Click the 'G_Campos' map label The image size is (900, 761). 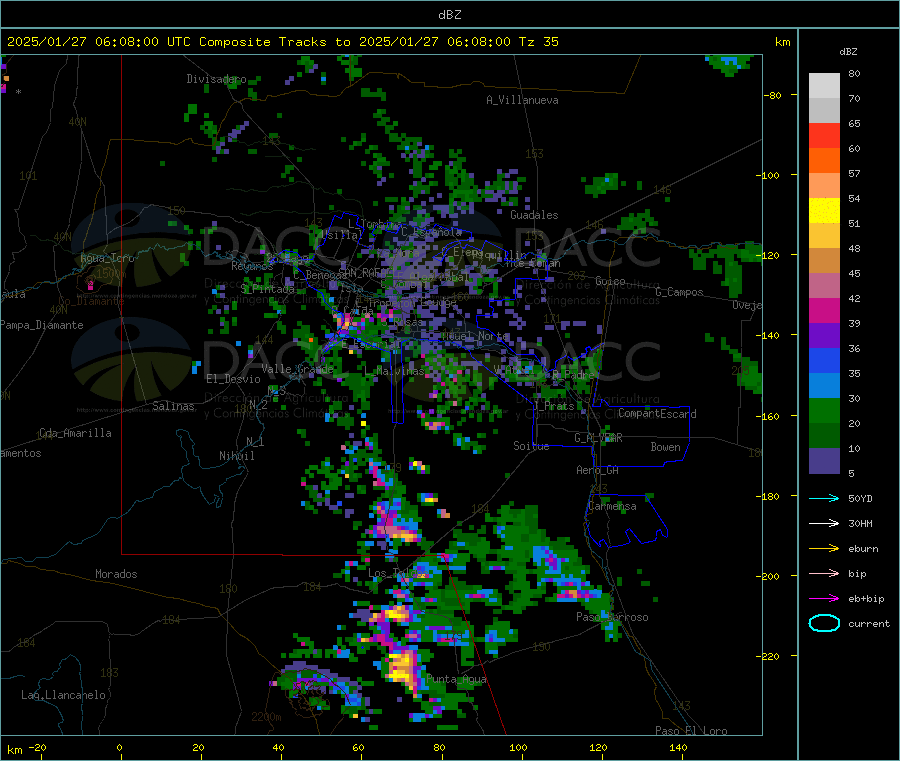pyautogui.click(x=679, y=292)
